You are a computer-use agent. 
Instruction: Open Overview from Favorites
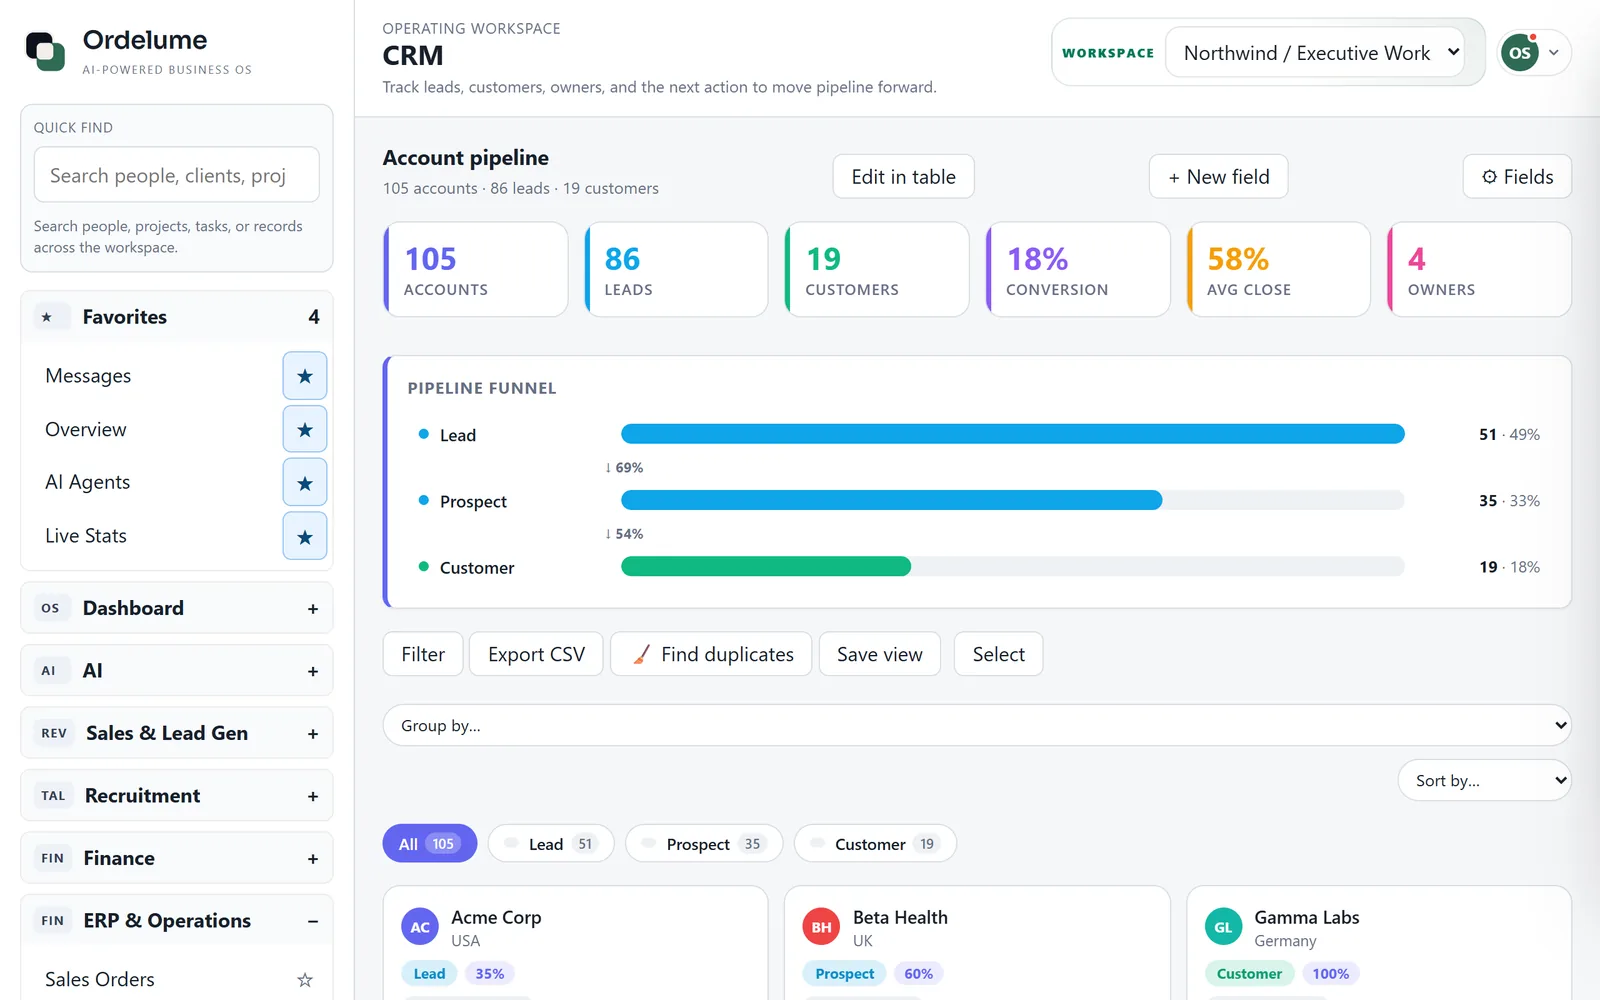[x=86, y=430]
